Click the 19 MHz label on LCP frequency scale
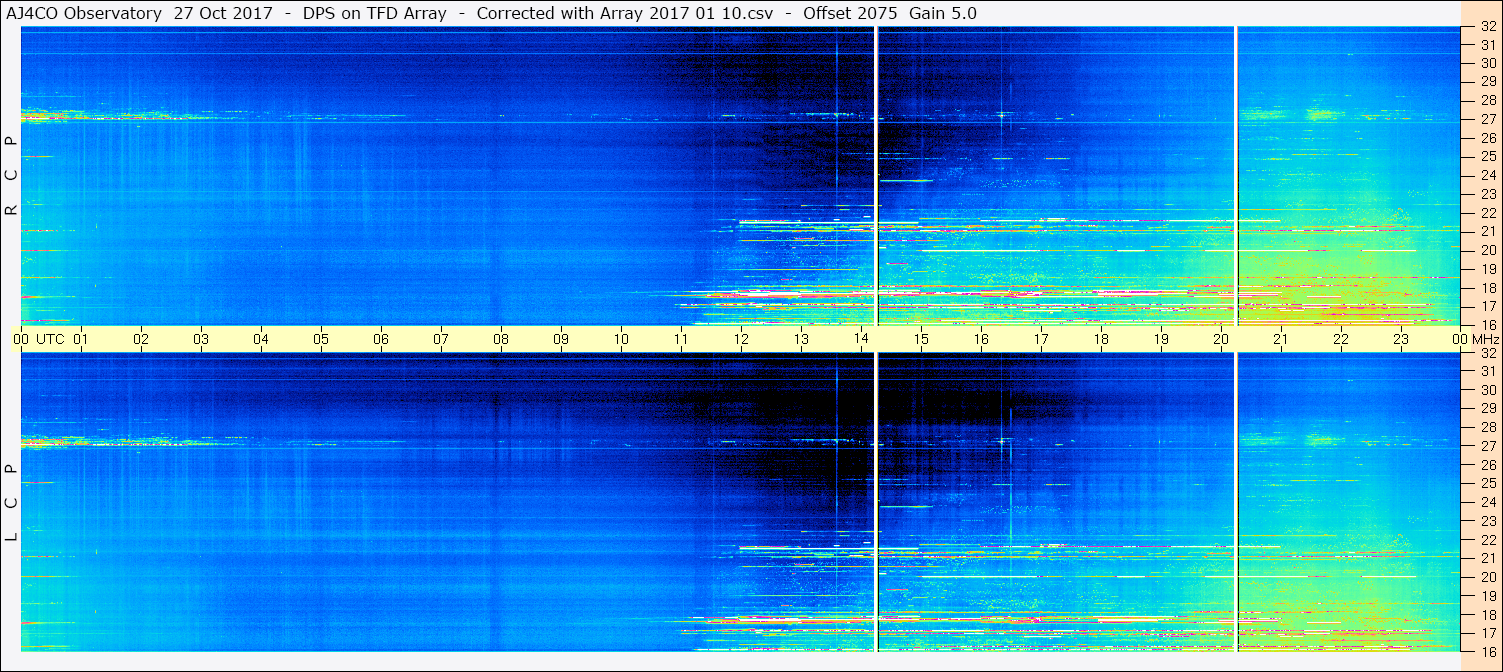Screen dimensions: 1503x672 (1487, 596)
